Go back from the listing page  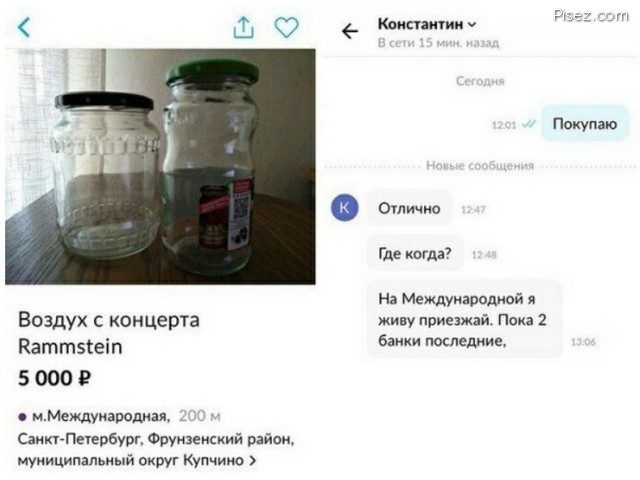24,28
